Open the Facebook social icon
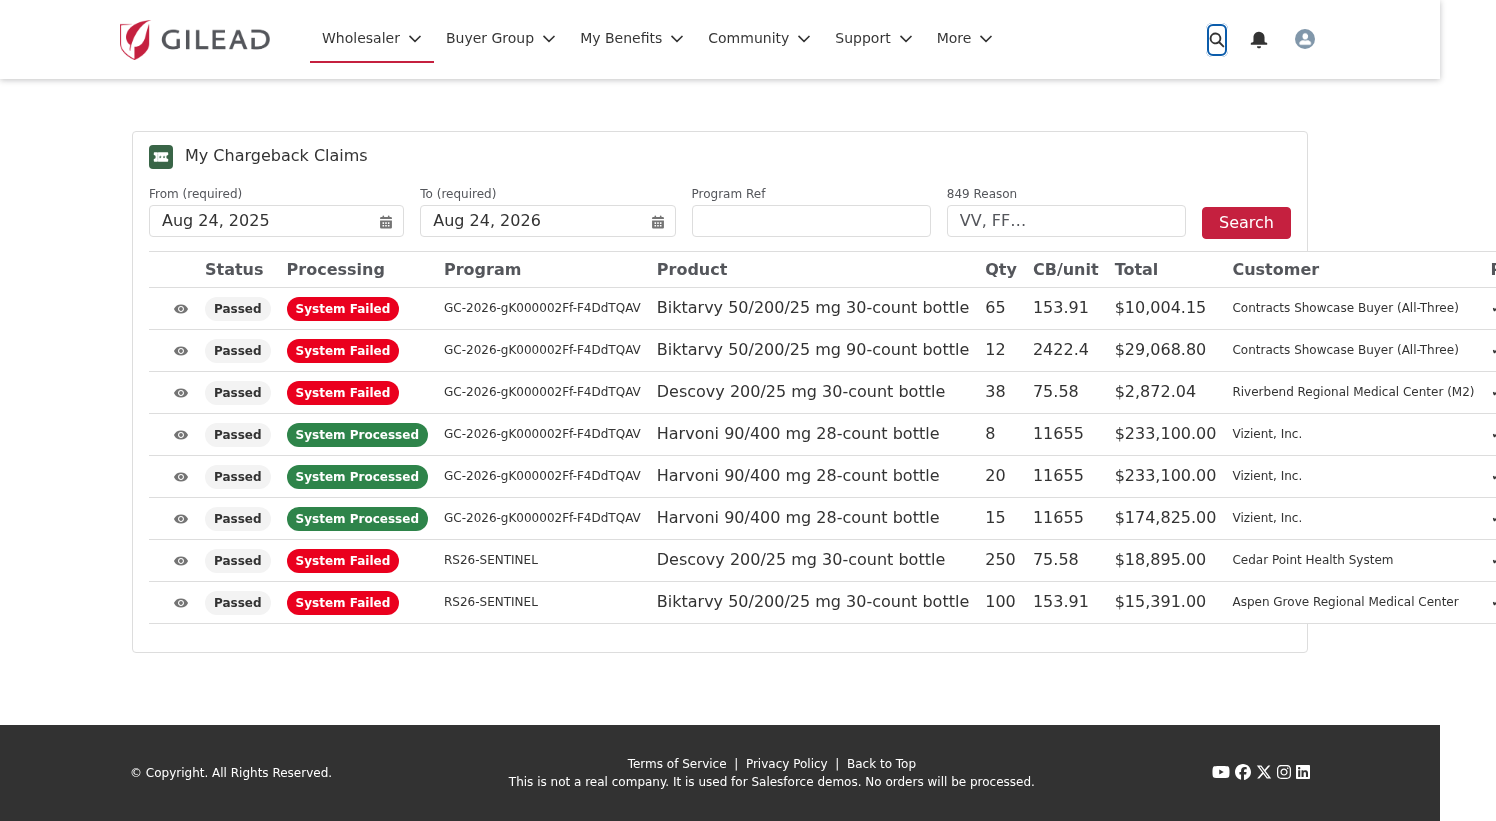1496x821 pixels. (x=1243, y=772)
